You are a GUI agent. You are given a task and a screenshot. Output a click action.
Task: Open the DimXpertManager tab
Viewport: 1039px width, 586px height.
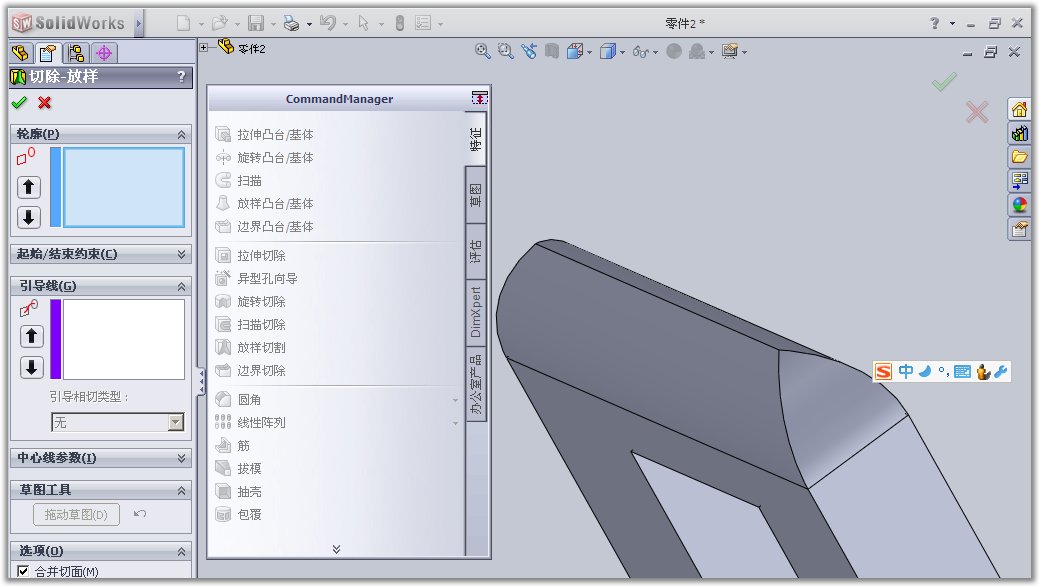coord(104,53)
